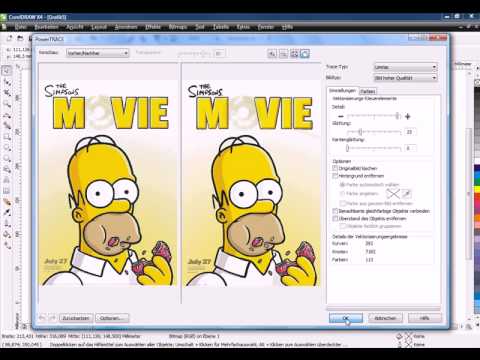Click the Undo arrow in PowerTRACE
Screen dimensions: 480x360
[42, 318]
